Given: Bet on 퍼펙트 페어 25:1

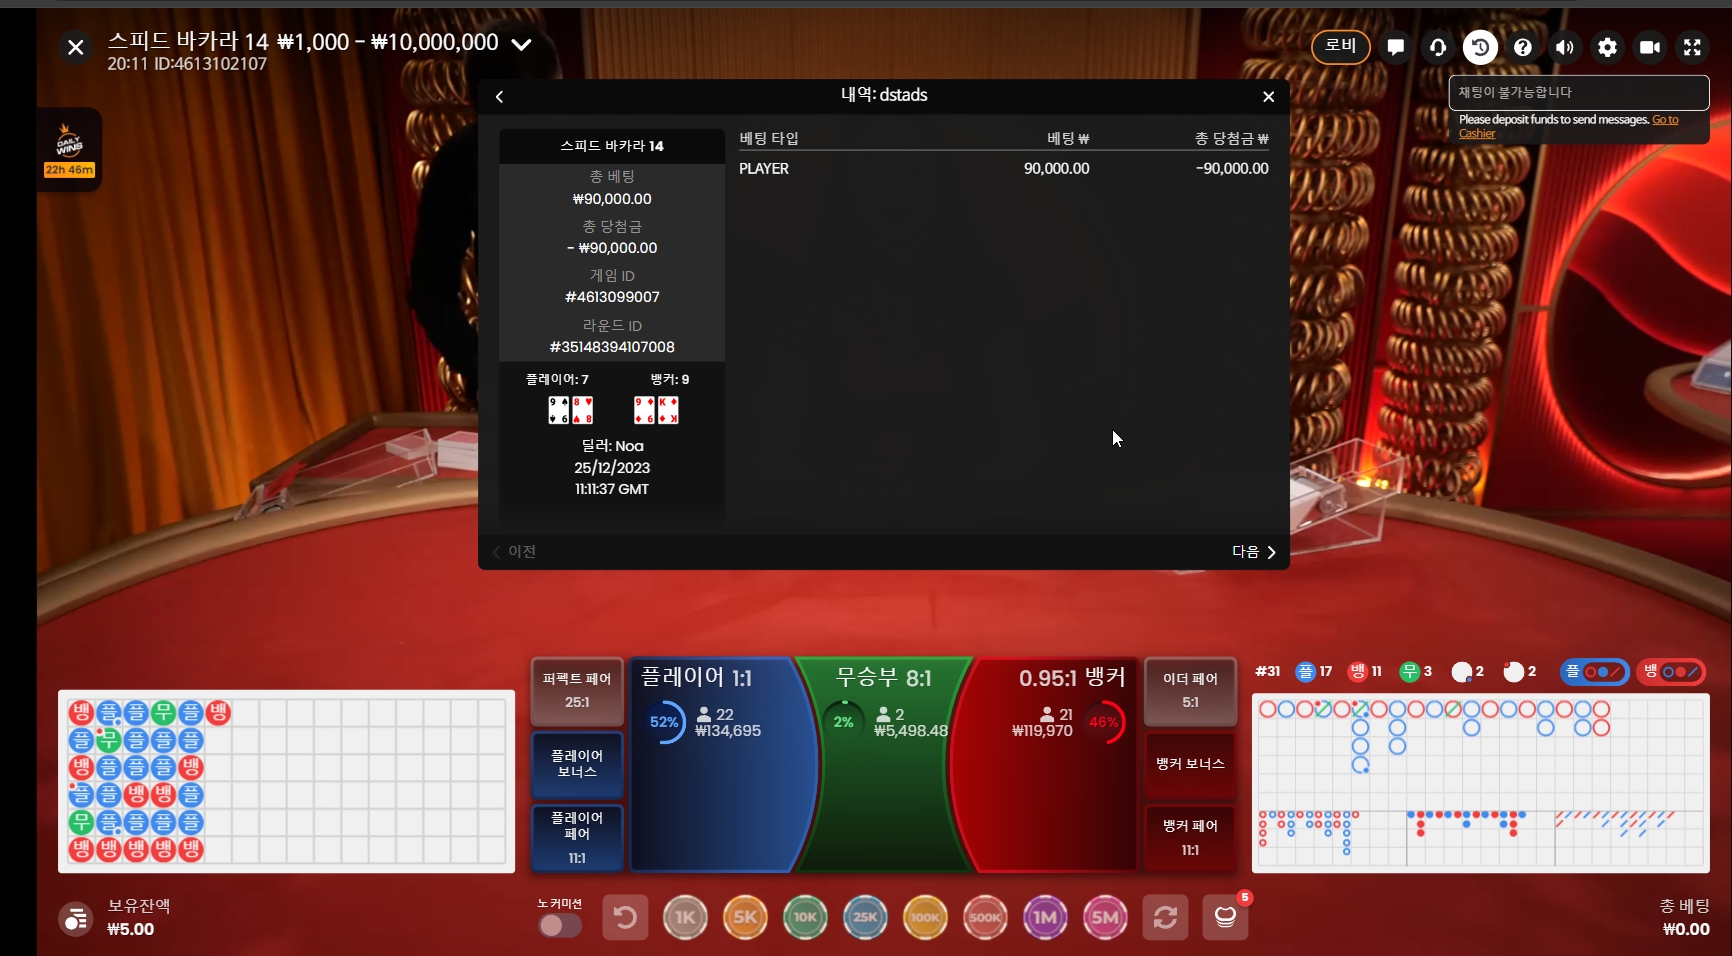Looking at the screenshot, I should click(577, 690).
